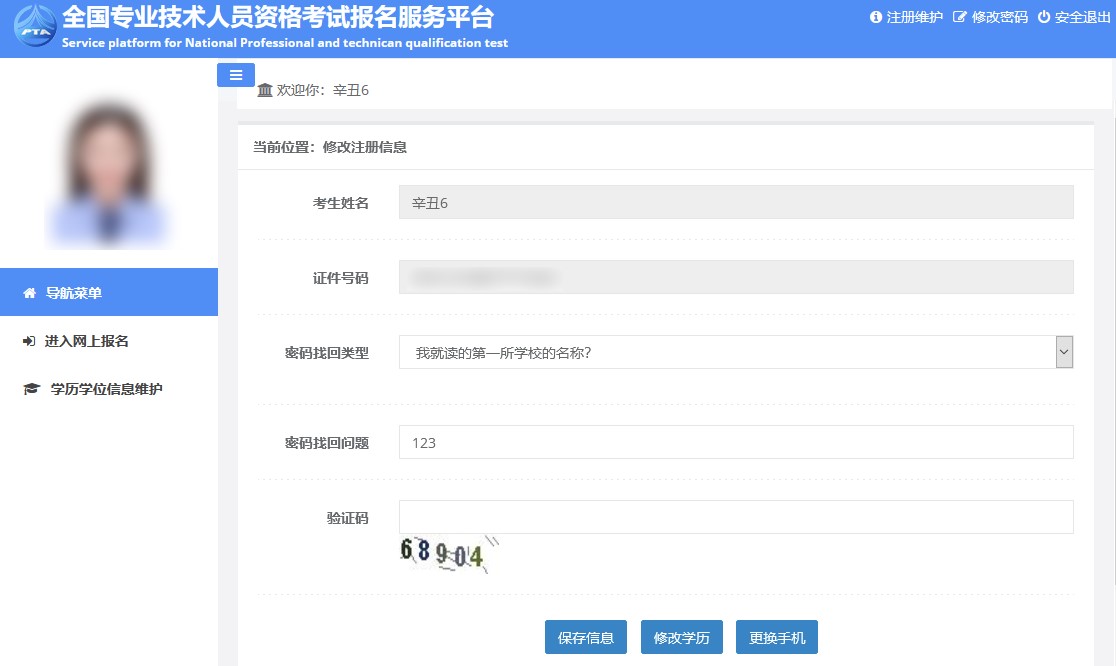Click the bank icon beside 欢迎你
1116x666 pixels.
pos(265,90)
